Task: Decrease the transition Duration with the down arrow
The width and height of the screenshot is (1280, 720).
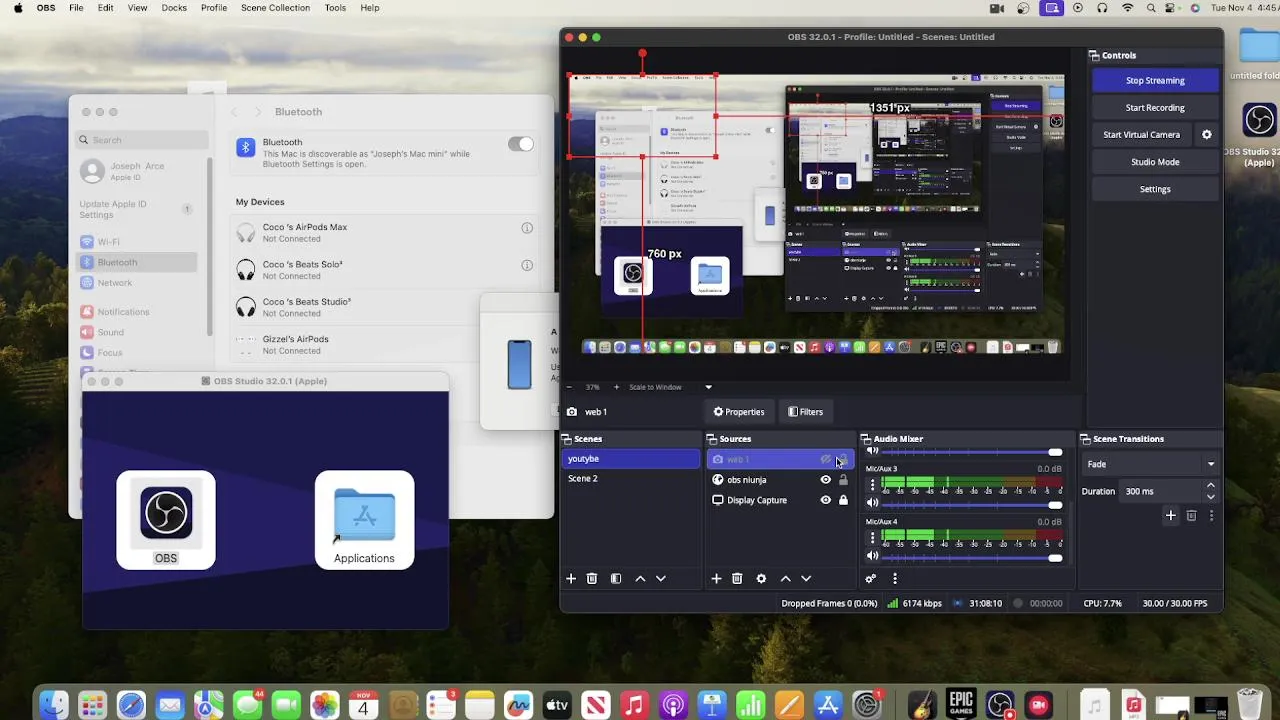Action: coord(1211,496)
